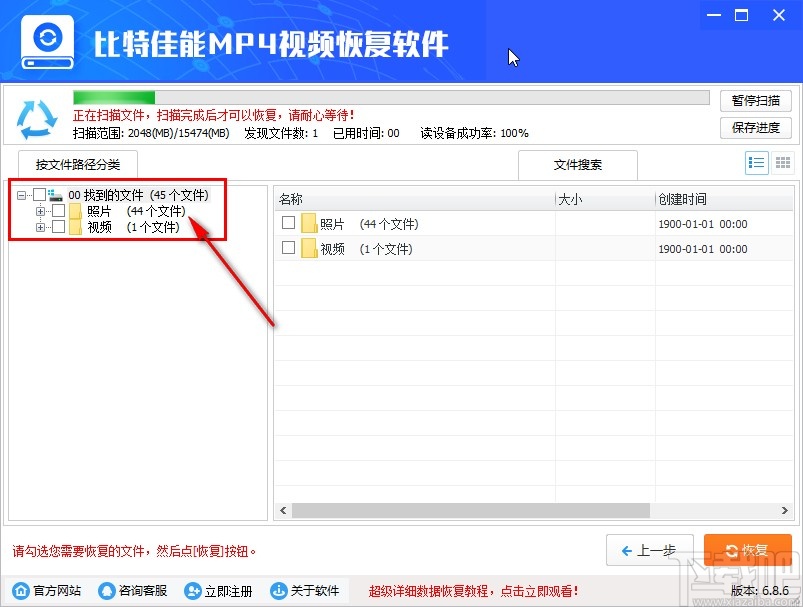Click 照片 folder icon in file list
The width and height of the screenshot is (803, 607).
(309, 224)
